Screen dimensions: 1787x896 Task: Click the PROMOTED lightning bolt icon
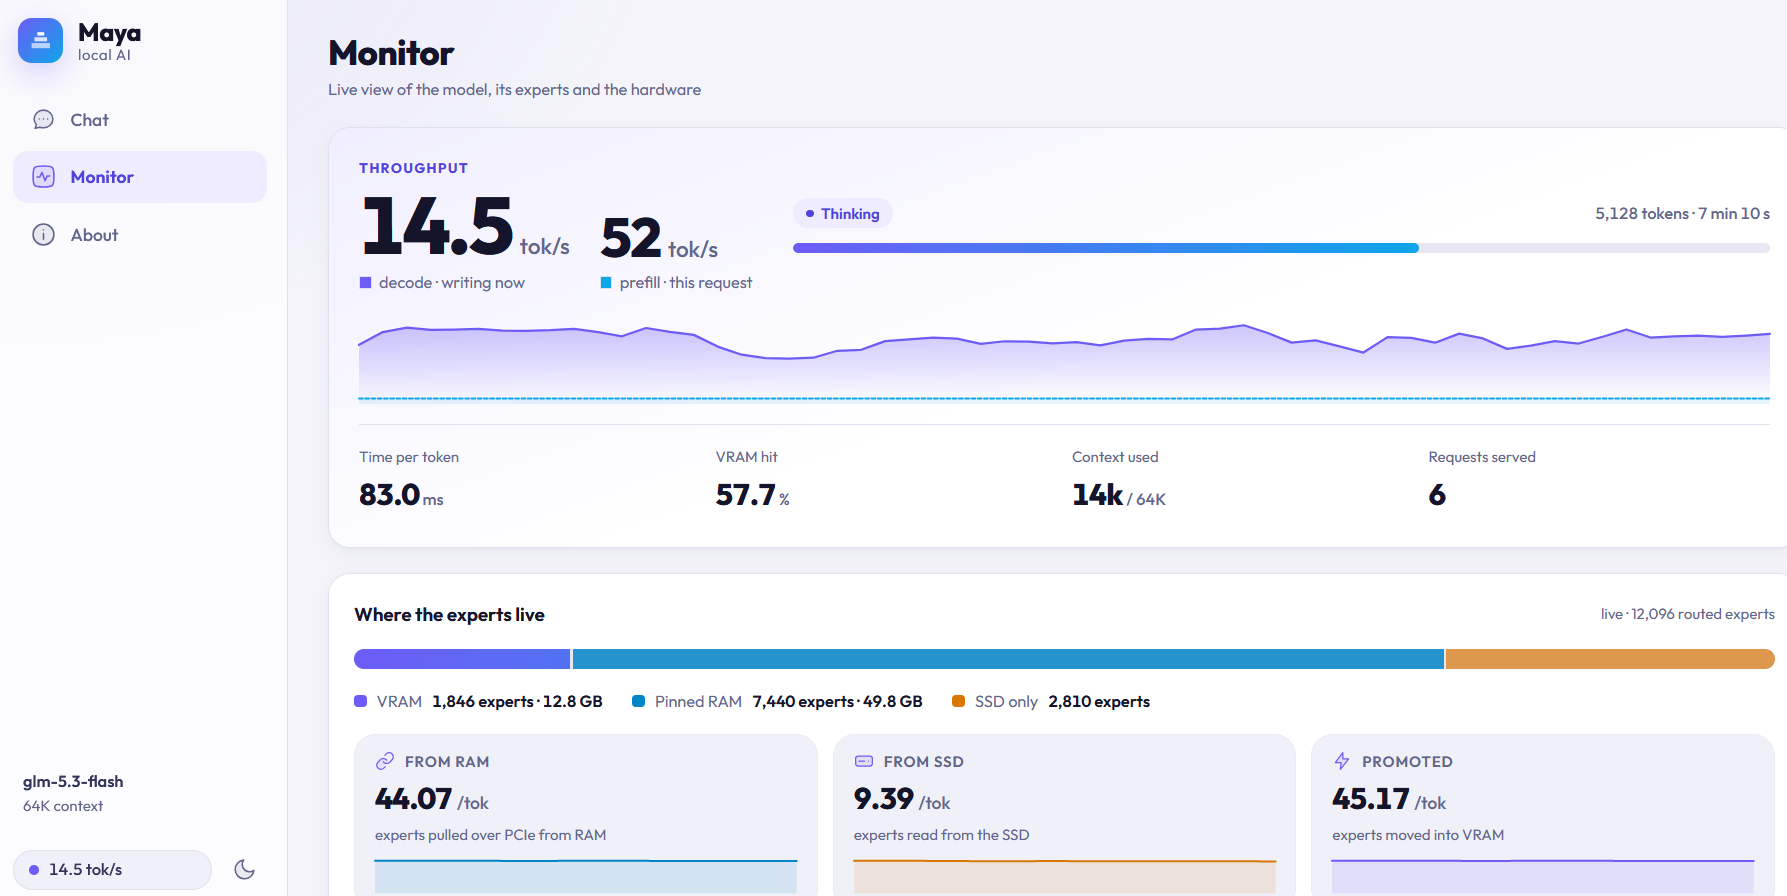(x=1342, y=761)
